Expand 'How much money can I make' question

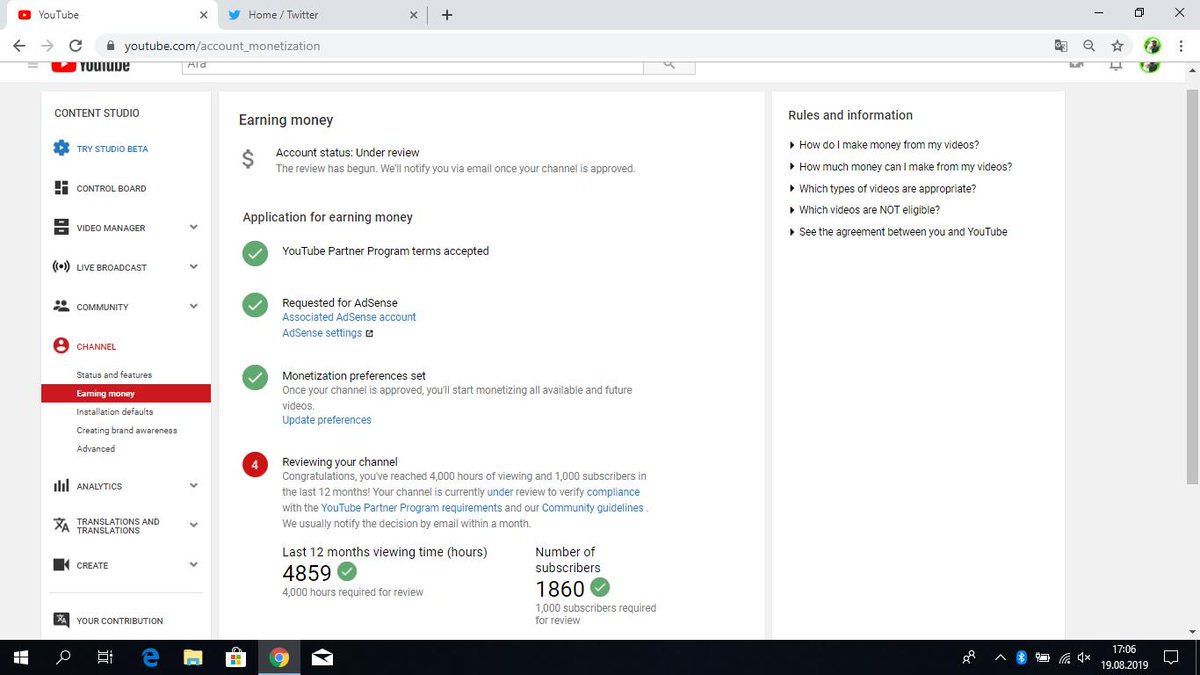(x=901, y=167)
